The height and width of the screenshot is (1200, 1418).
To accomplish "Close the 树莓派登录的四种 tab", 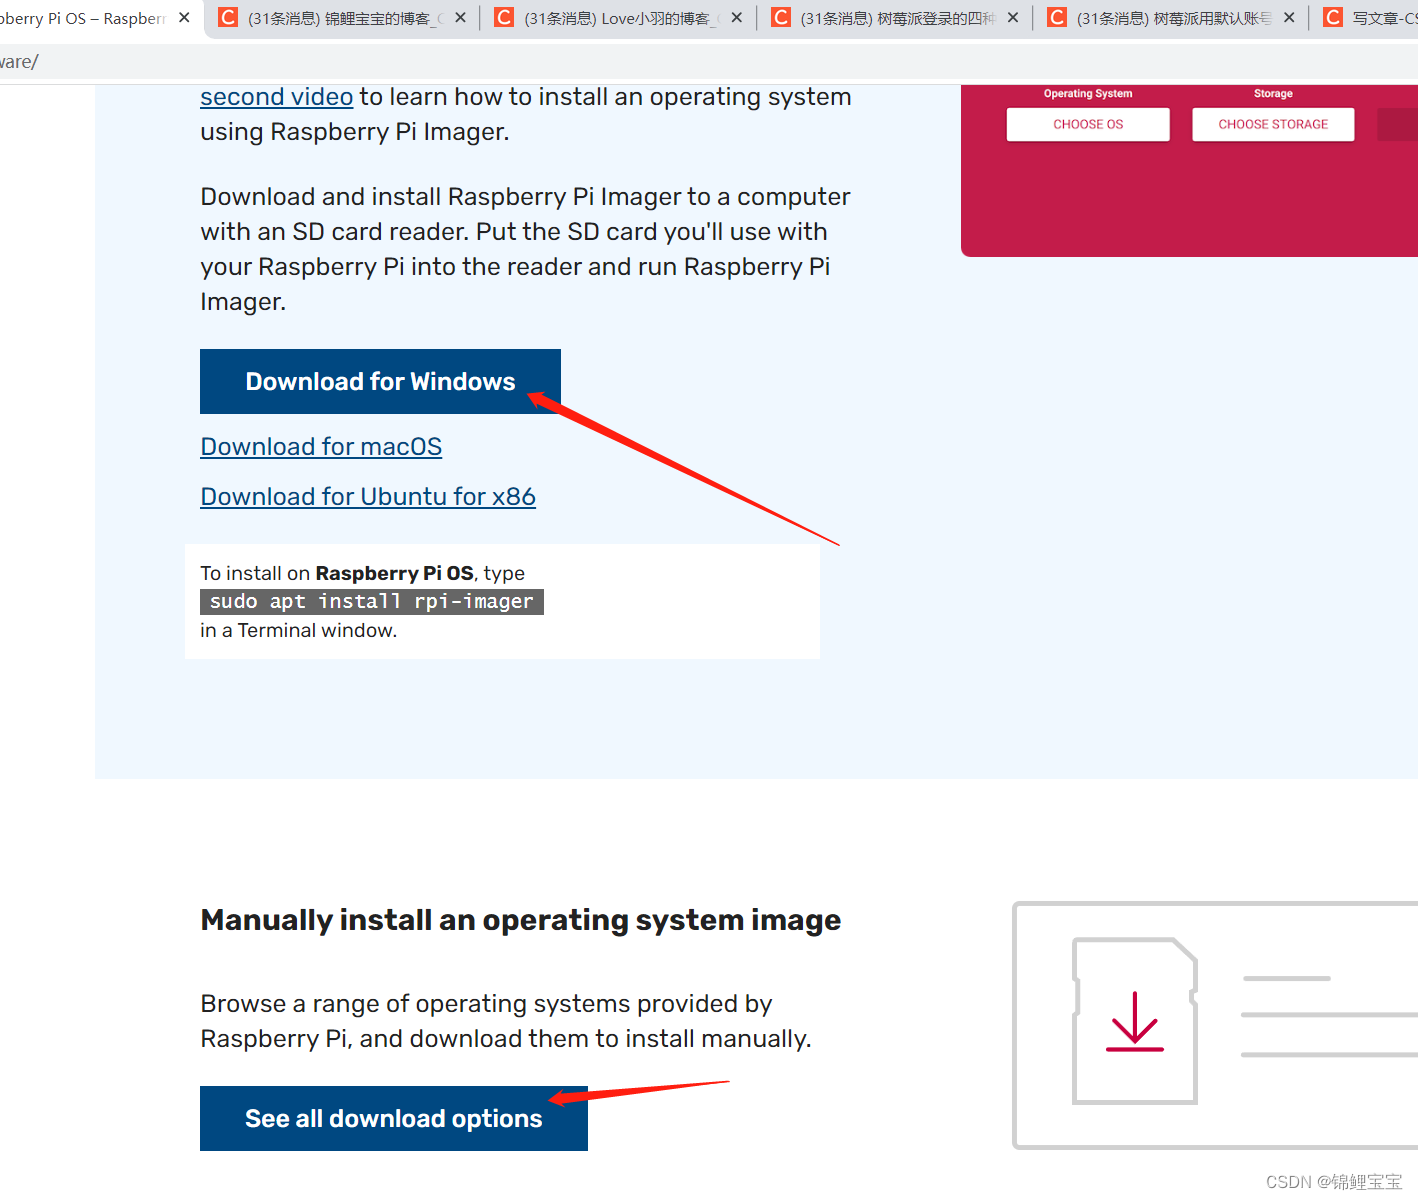I will coord(1013,18).
